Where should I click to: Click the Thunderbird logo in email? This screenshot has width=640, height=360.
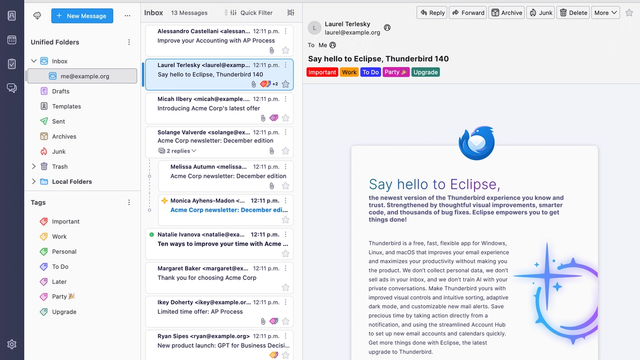(476, 143)
